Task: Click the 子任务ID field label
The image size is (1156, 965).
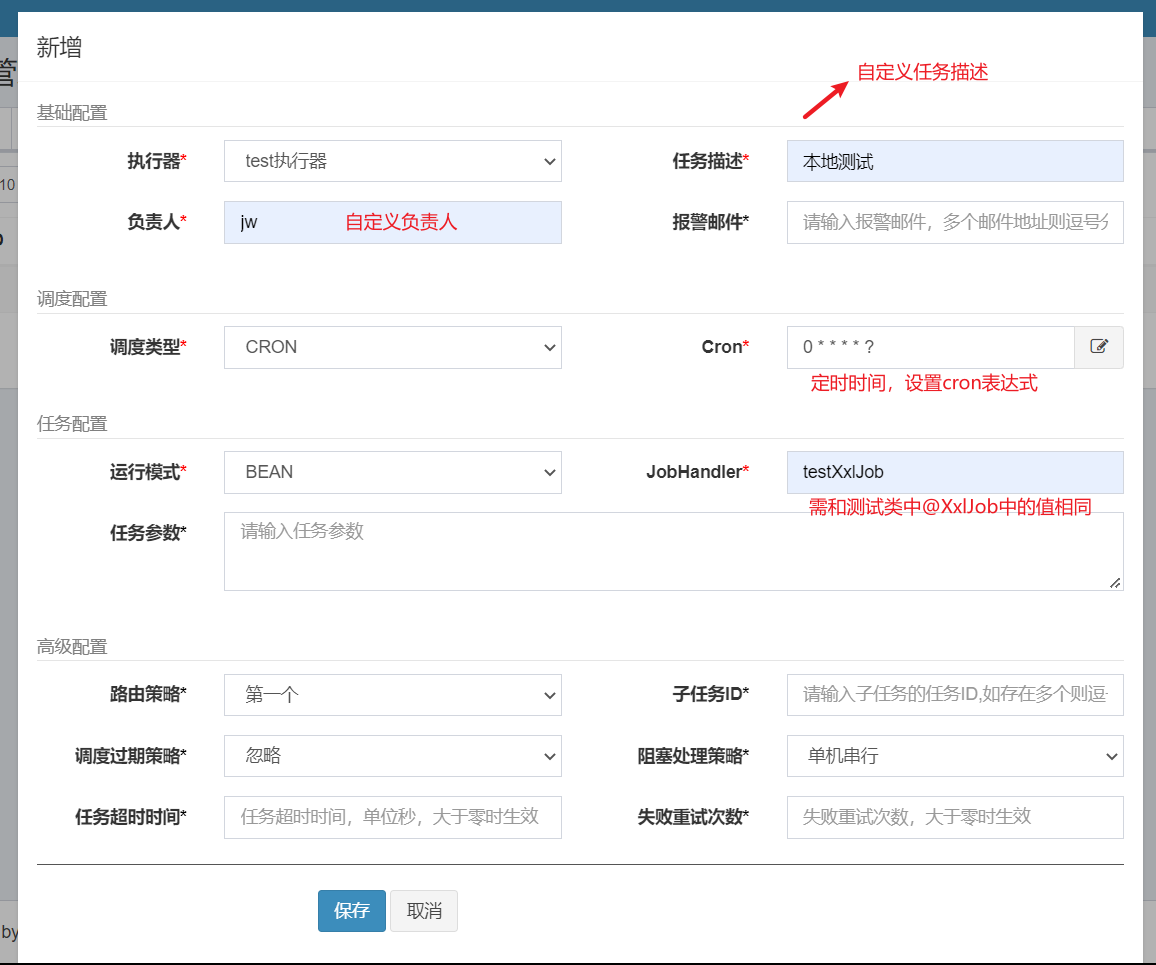Action: click(711, 694)
